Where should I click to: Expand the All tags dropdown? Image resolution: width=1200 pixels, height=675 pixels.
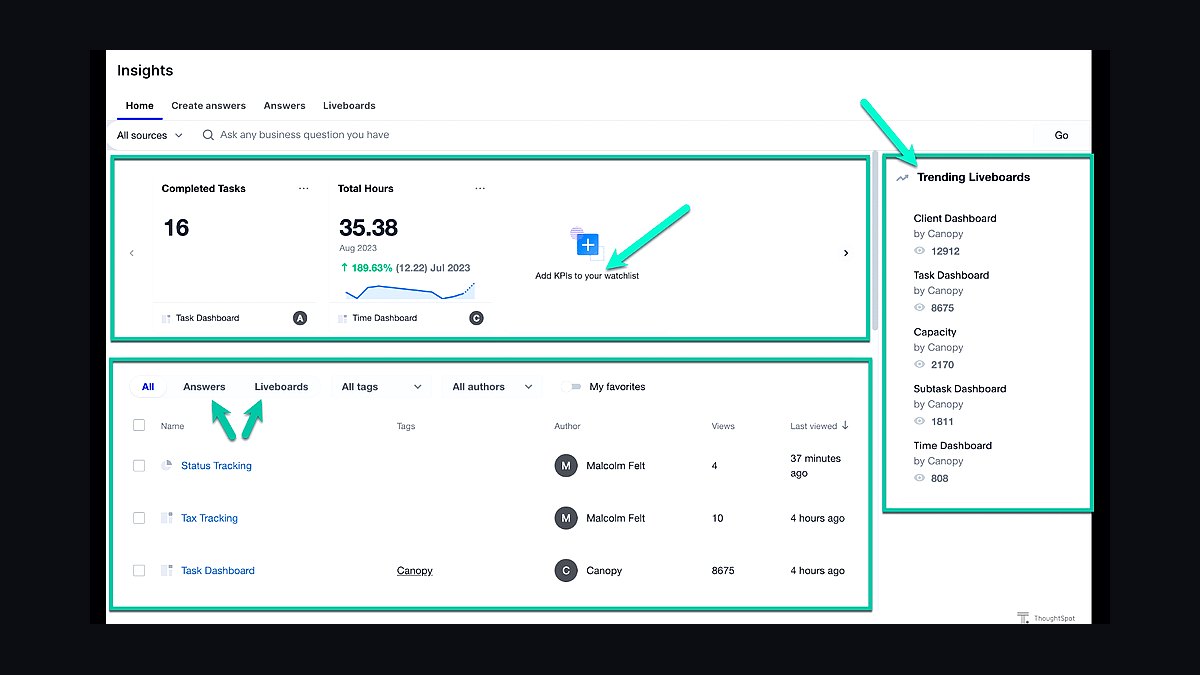pyautogui.click(x=381, y=387)
